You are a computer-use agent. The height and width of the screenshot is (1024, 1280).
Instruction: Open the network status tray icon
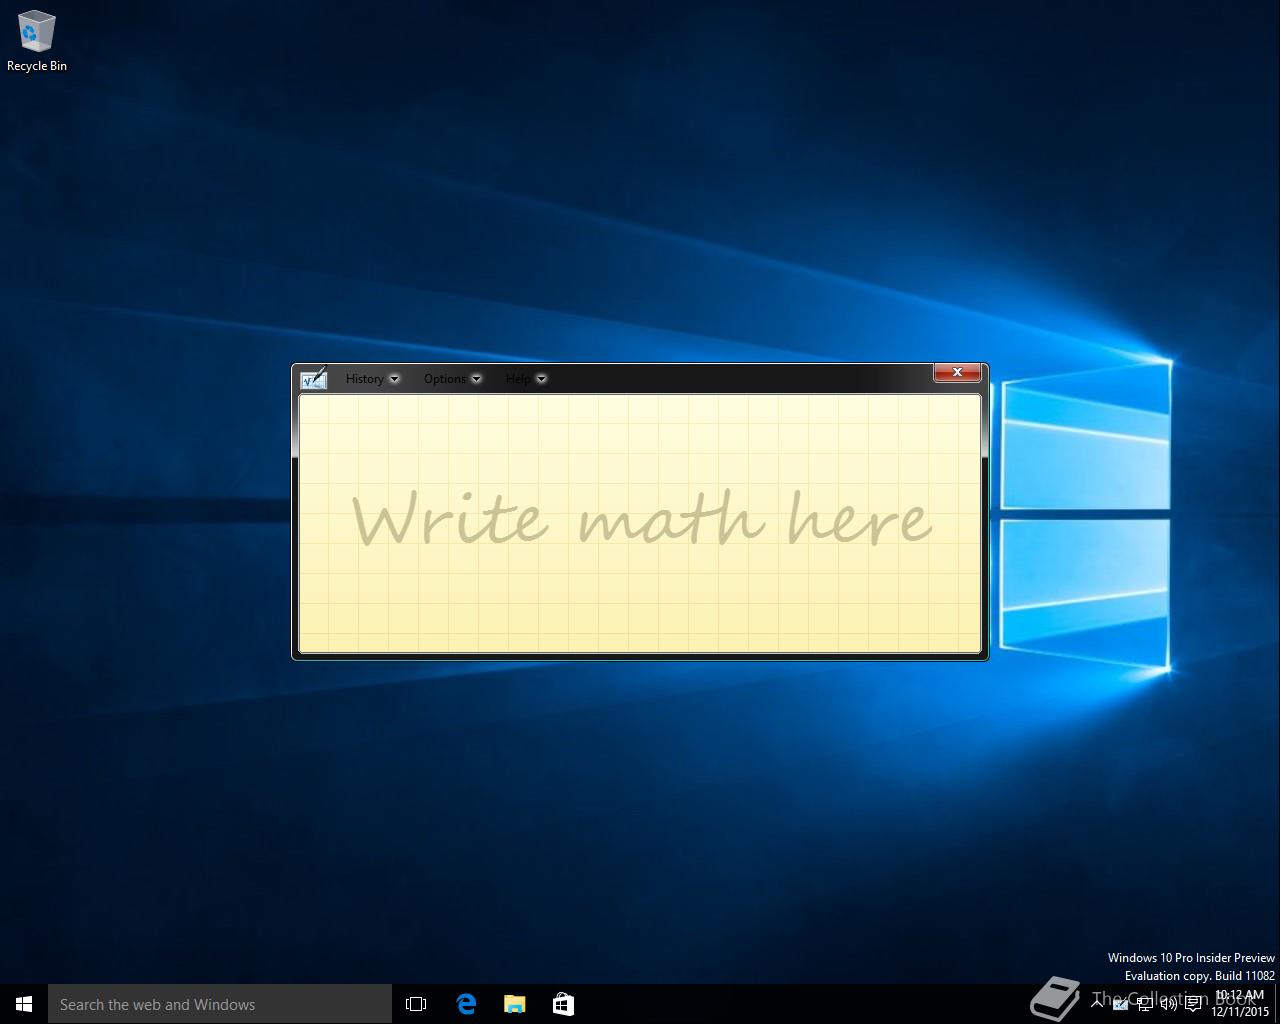pos(1145,1004)
